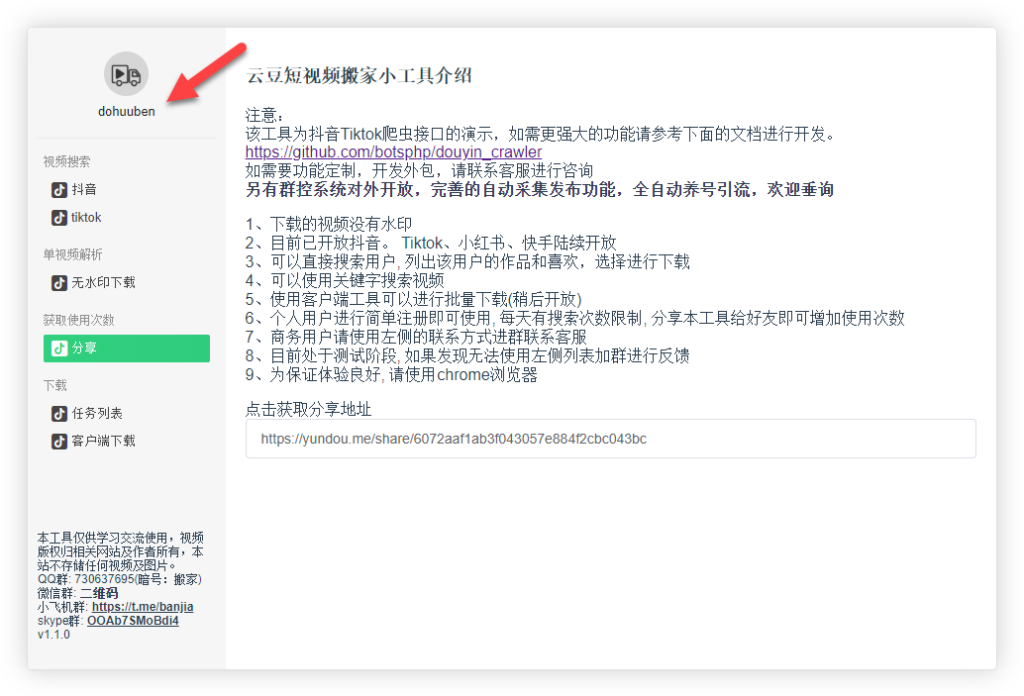Click the TikTok icon beside 抖音
1024x696 pixels.
click(x=59, y=189)
